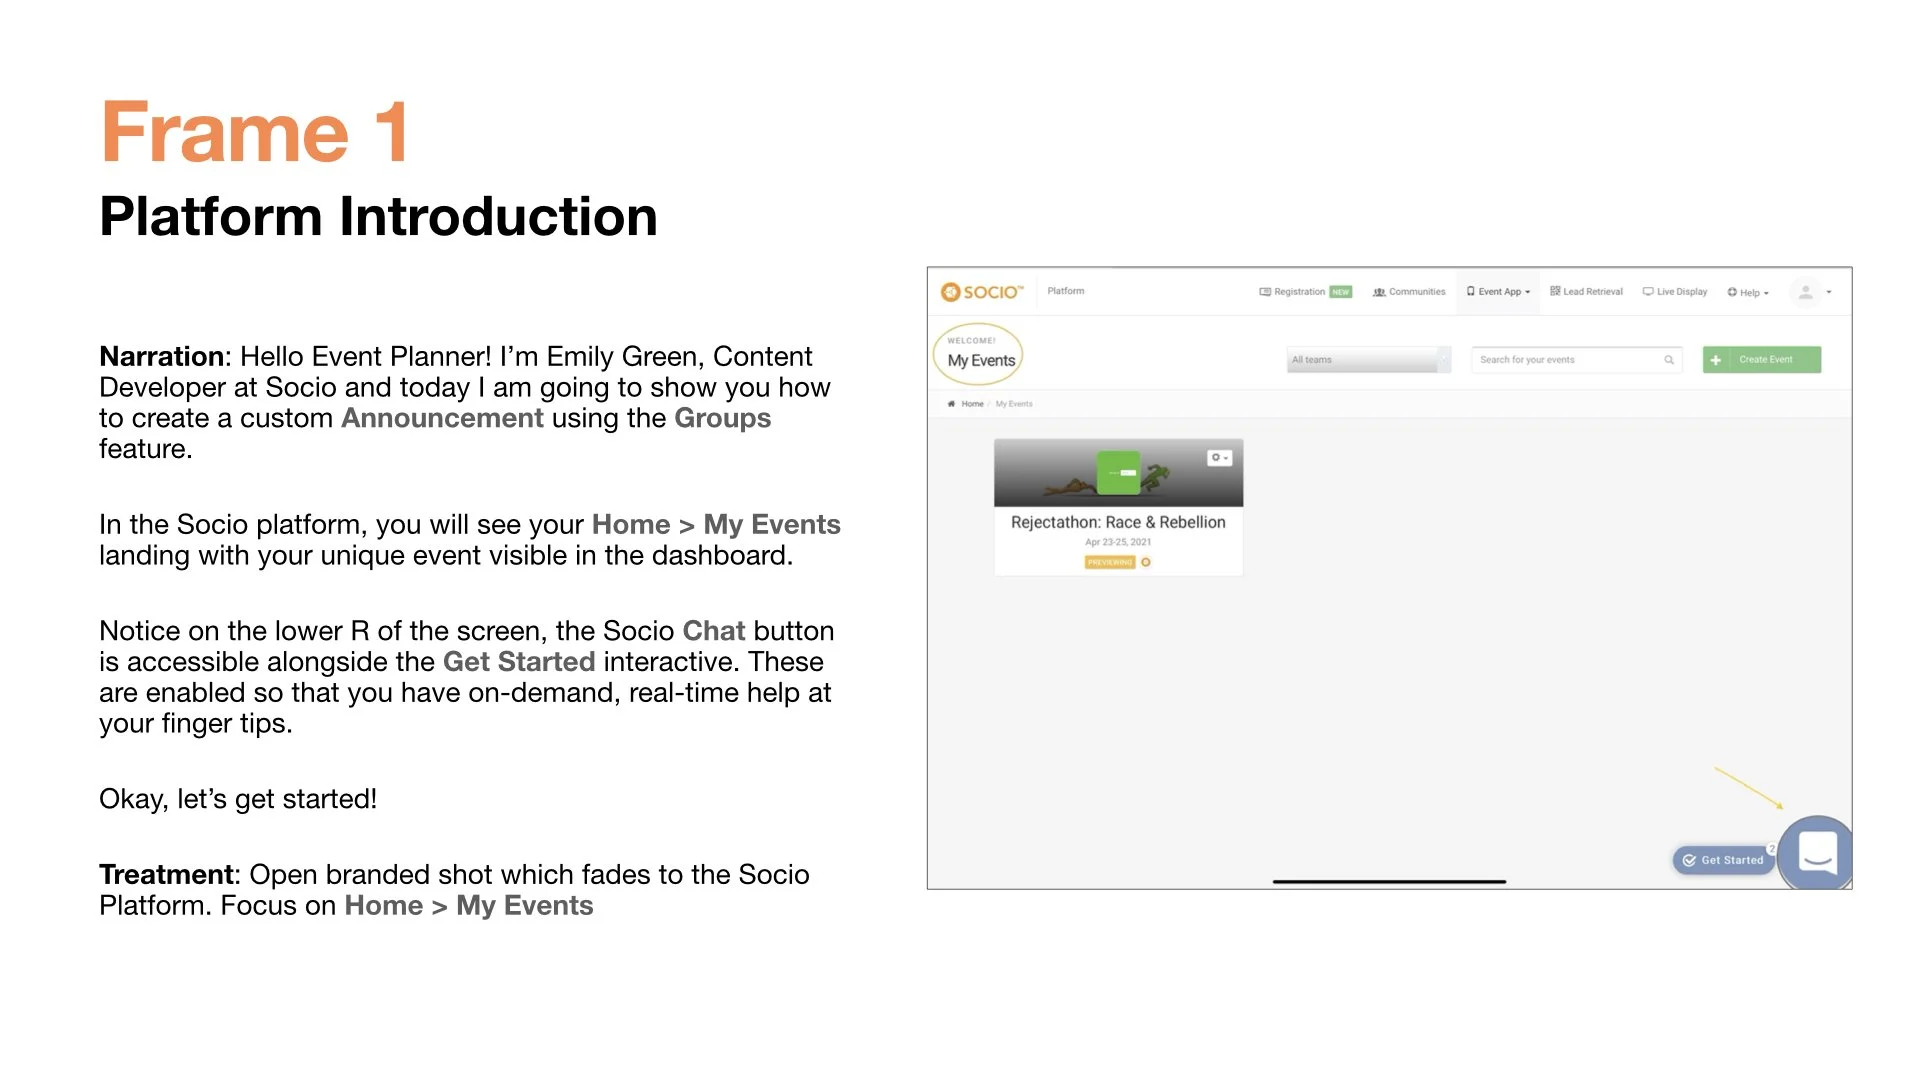Click the My Events breadcrumb link
Image resolution: width=1920 pixels, height=1080 pixels.
[x=1014, y=404]
